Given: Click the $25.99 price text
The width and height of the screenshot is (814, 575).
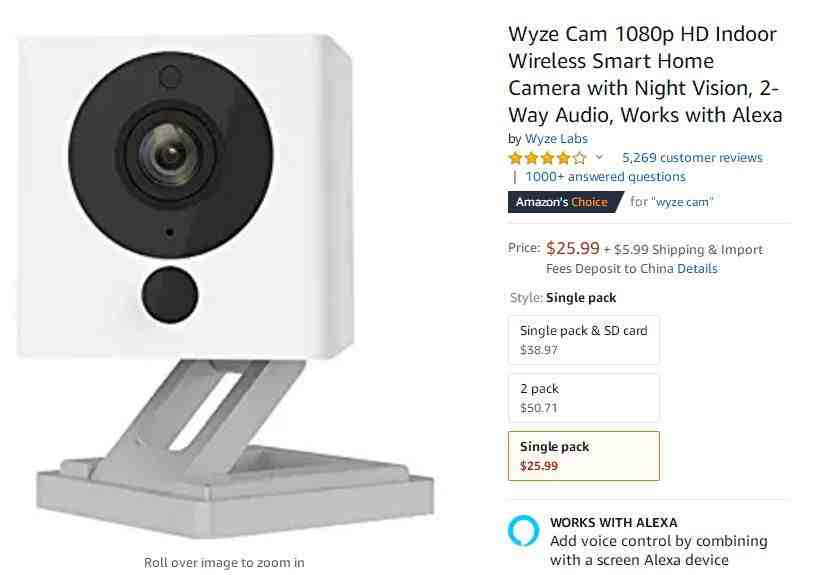Looking at the screenshot, I should pos(573,248).
